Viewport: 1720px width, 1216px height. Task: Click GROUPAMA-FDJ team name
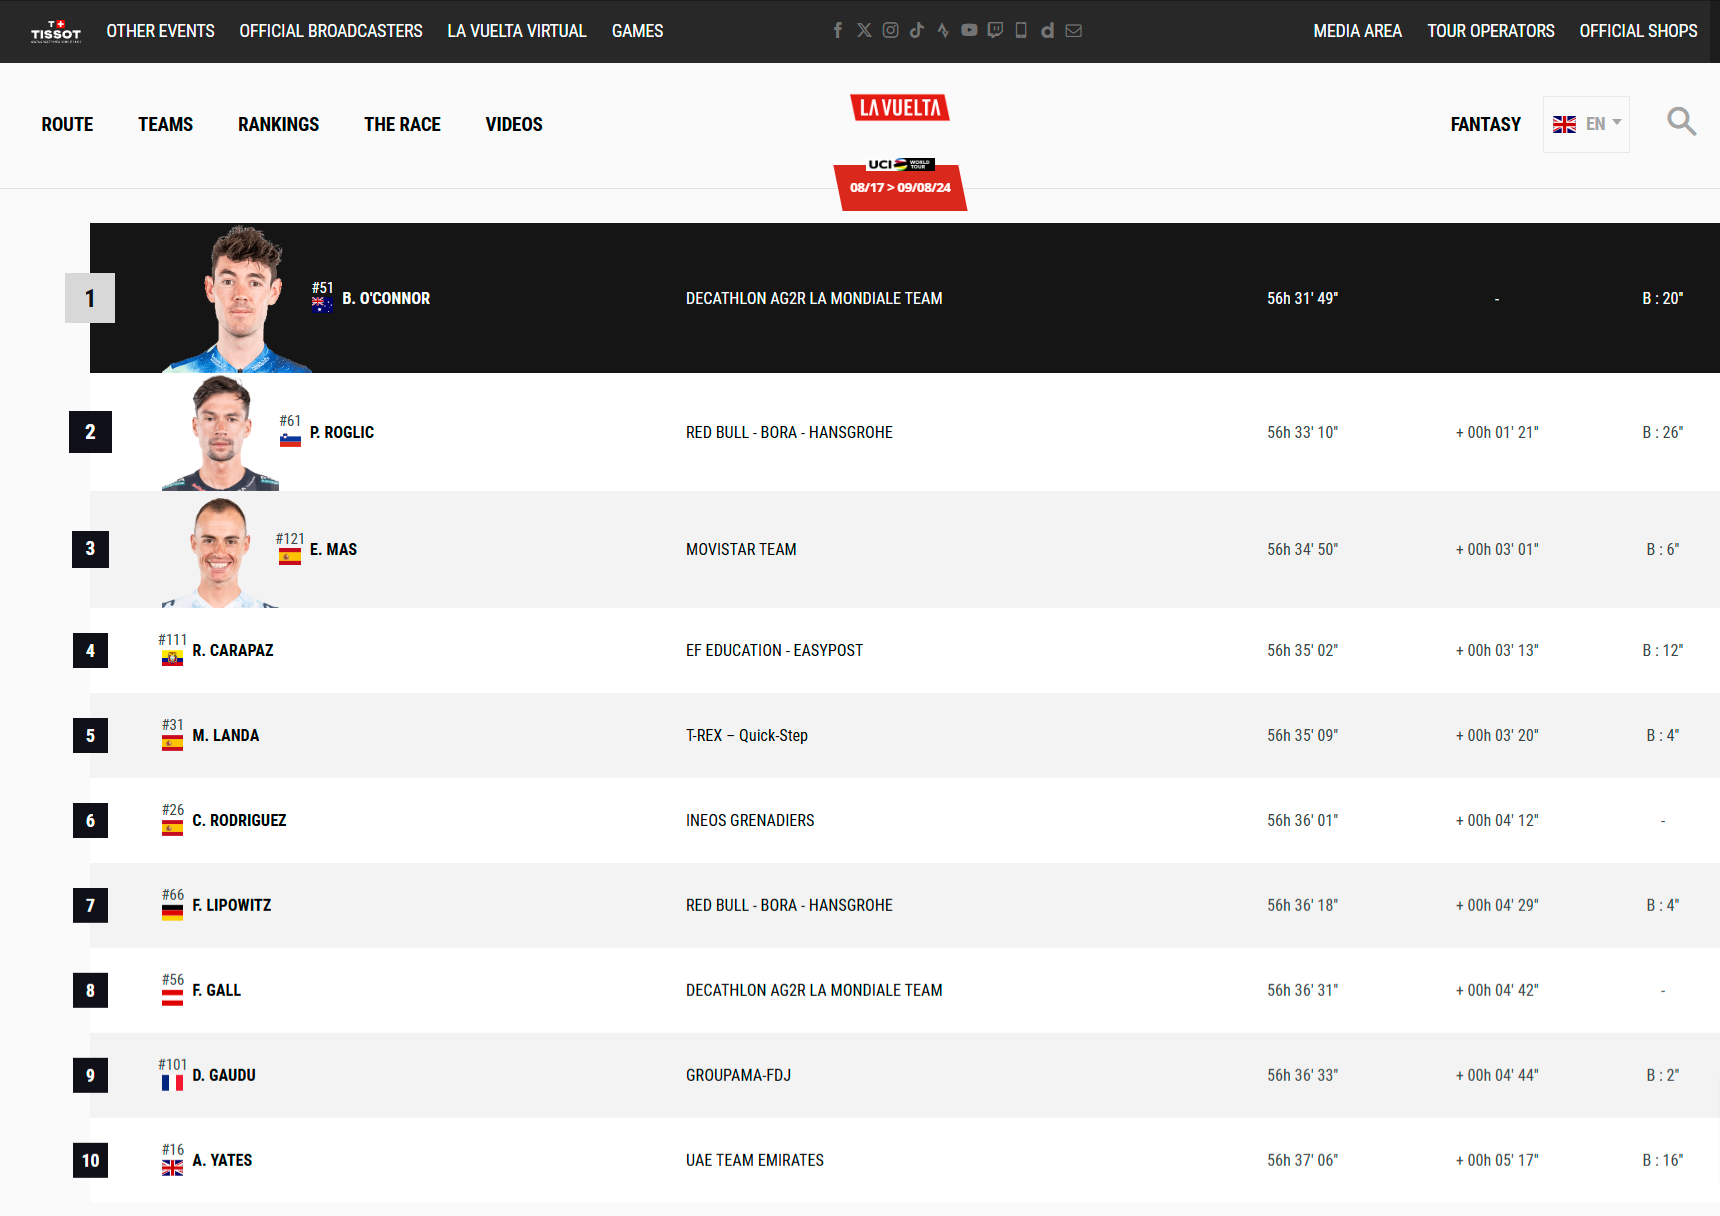[738, 1075]
